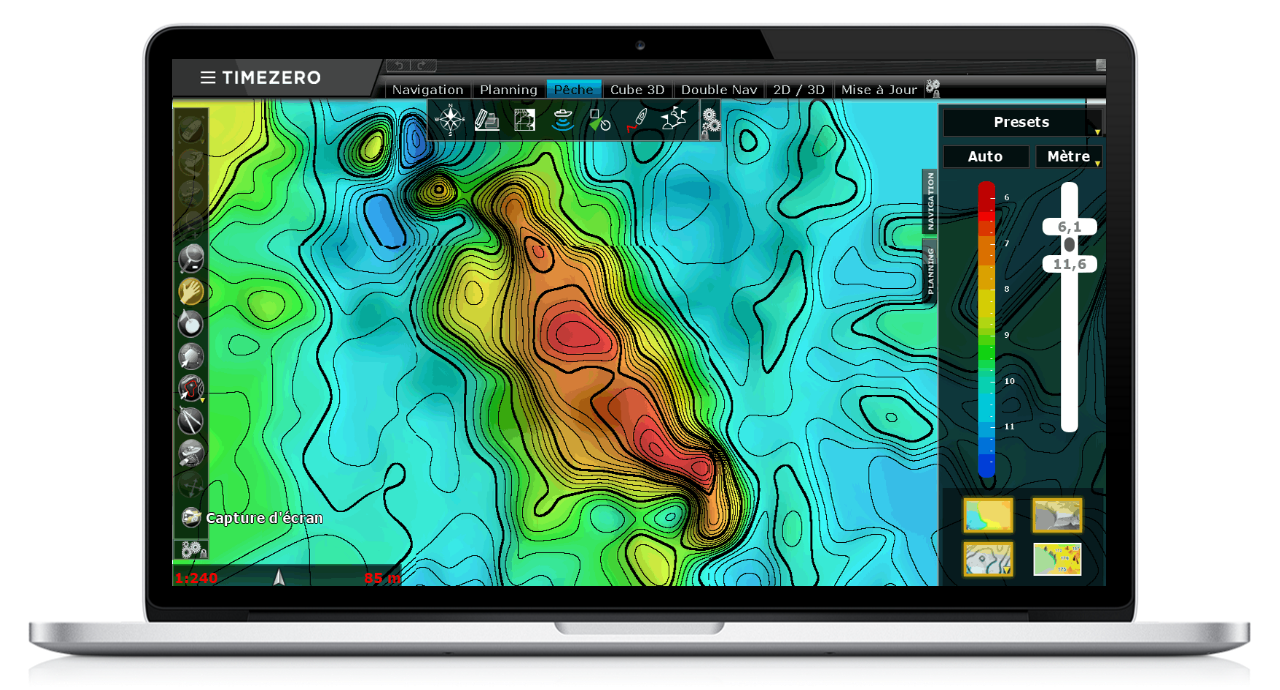1280x690 pixels.
Task: Switch to the Cube 3D tab
Action: click(x=637, y=90)
